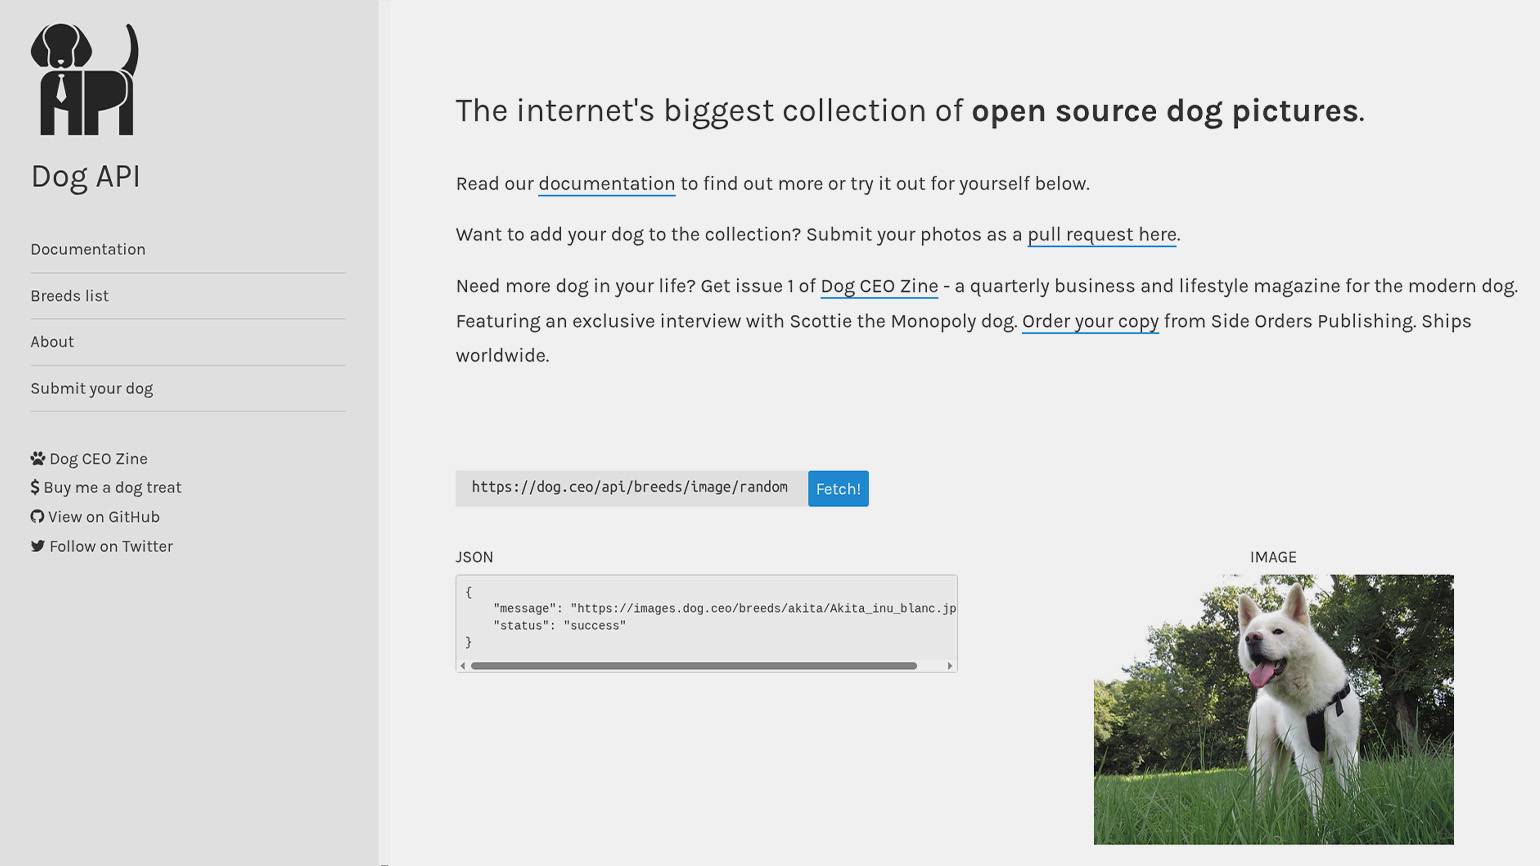This screenshot has height=866, width=1540.
Task: Open the pull request here link
Action: click(1101, 235)
